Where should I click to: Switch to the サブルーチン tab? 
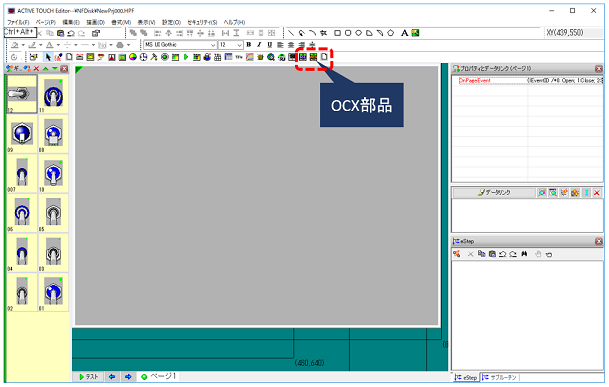tap(500, 377)
